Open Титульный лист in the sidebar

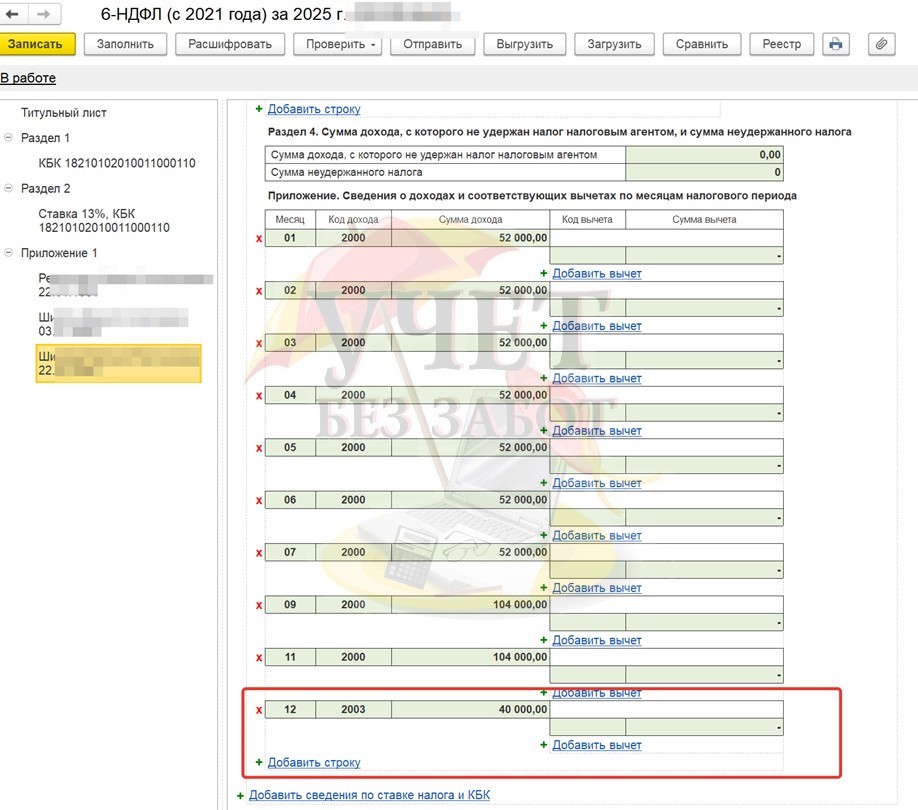coord(64,113)
